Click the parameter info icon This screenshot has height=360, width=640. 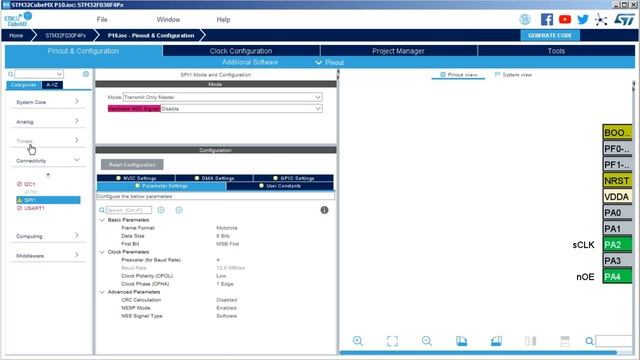click(324, 210)
